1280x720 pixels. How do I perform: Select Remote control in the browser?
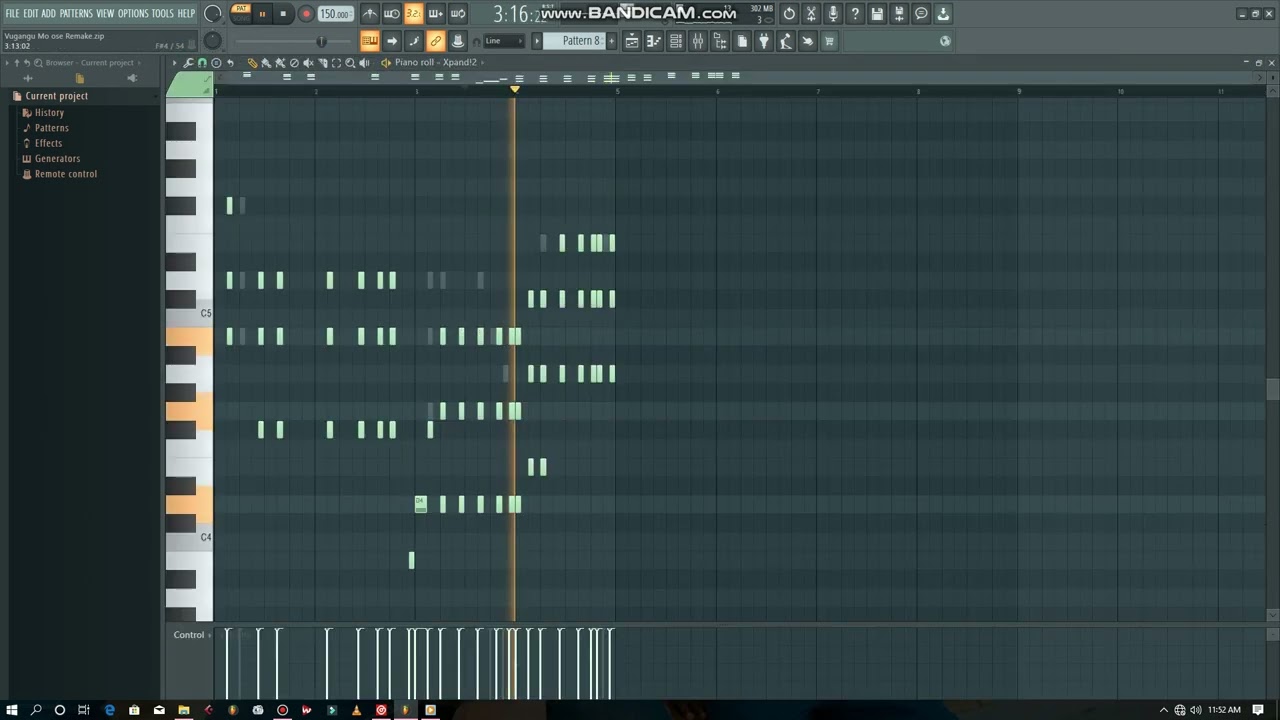(65, 174)
